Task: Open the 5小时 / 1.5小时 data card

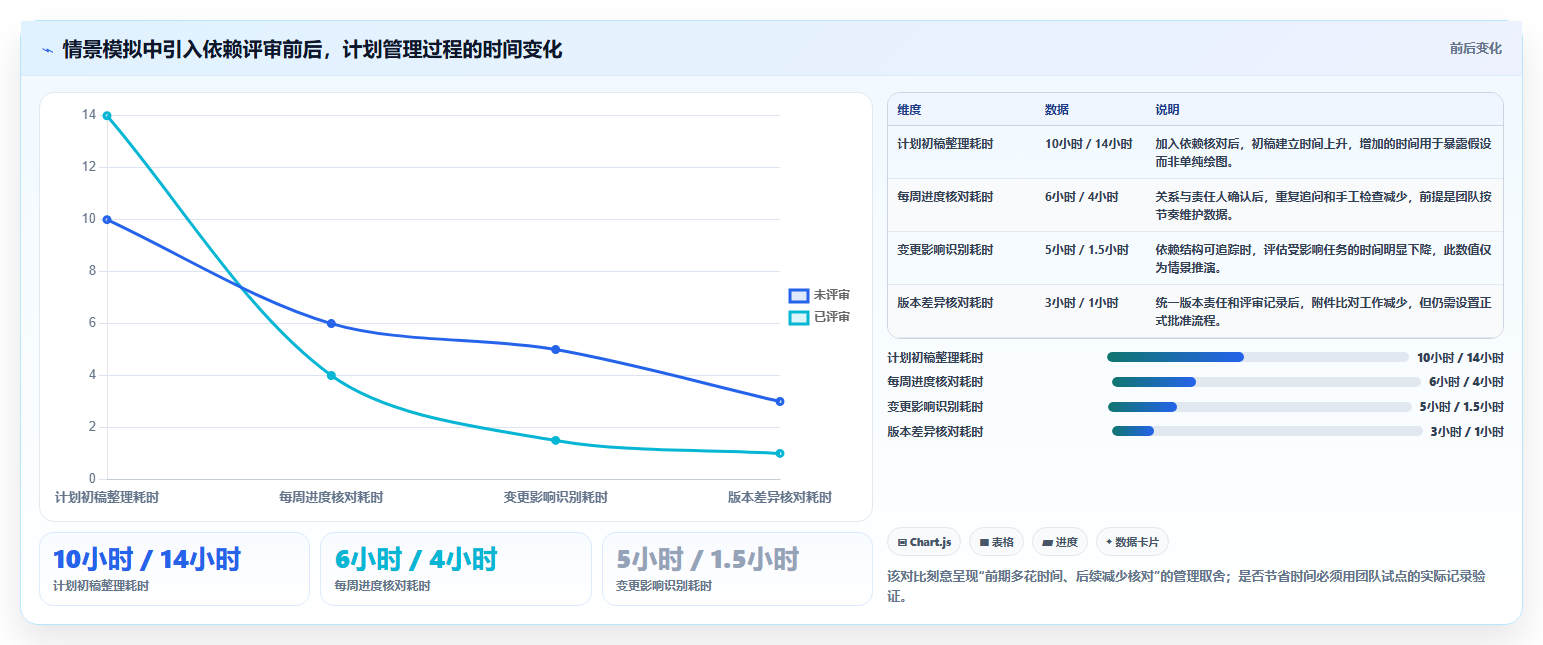Action: pyautogui.click(x=737, y=569)
